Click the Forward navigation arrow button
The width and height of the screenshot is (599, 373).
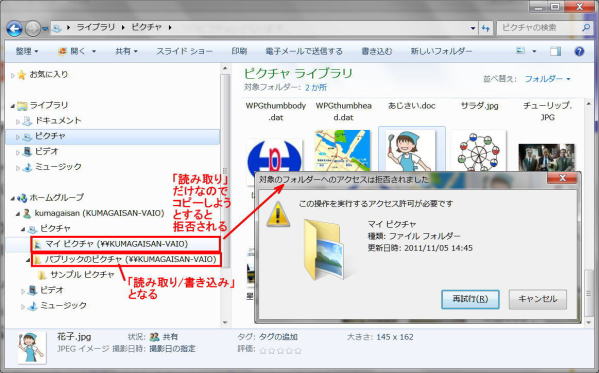tap(32, 28)
